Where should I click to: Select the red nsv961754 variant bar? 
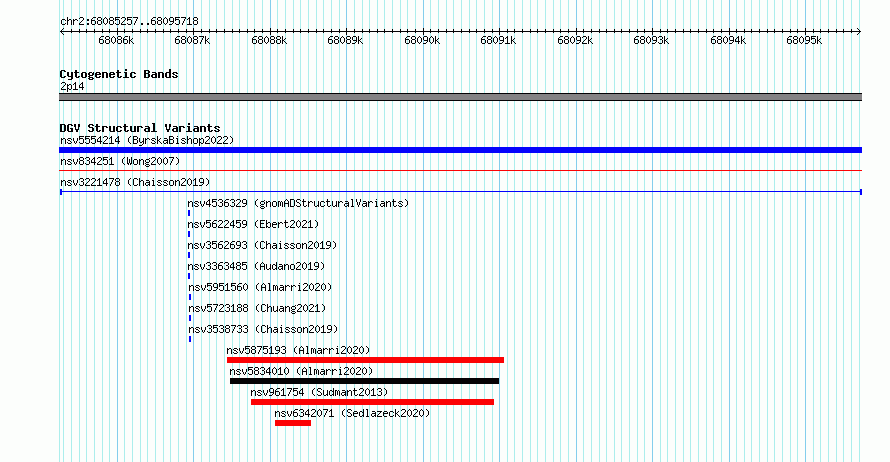point(372,402)
